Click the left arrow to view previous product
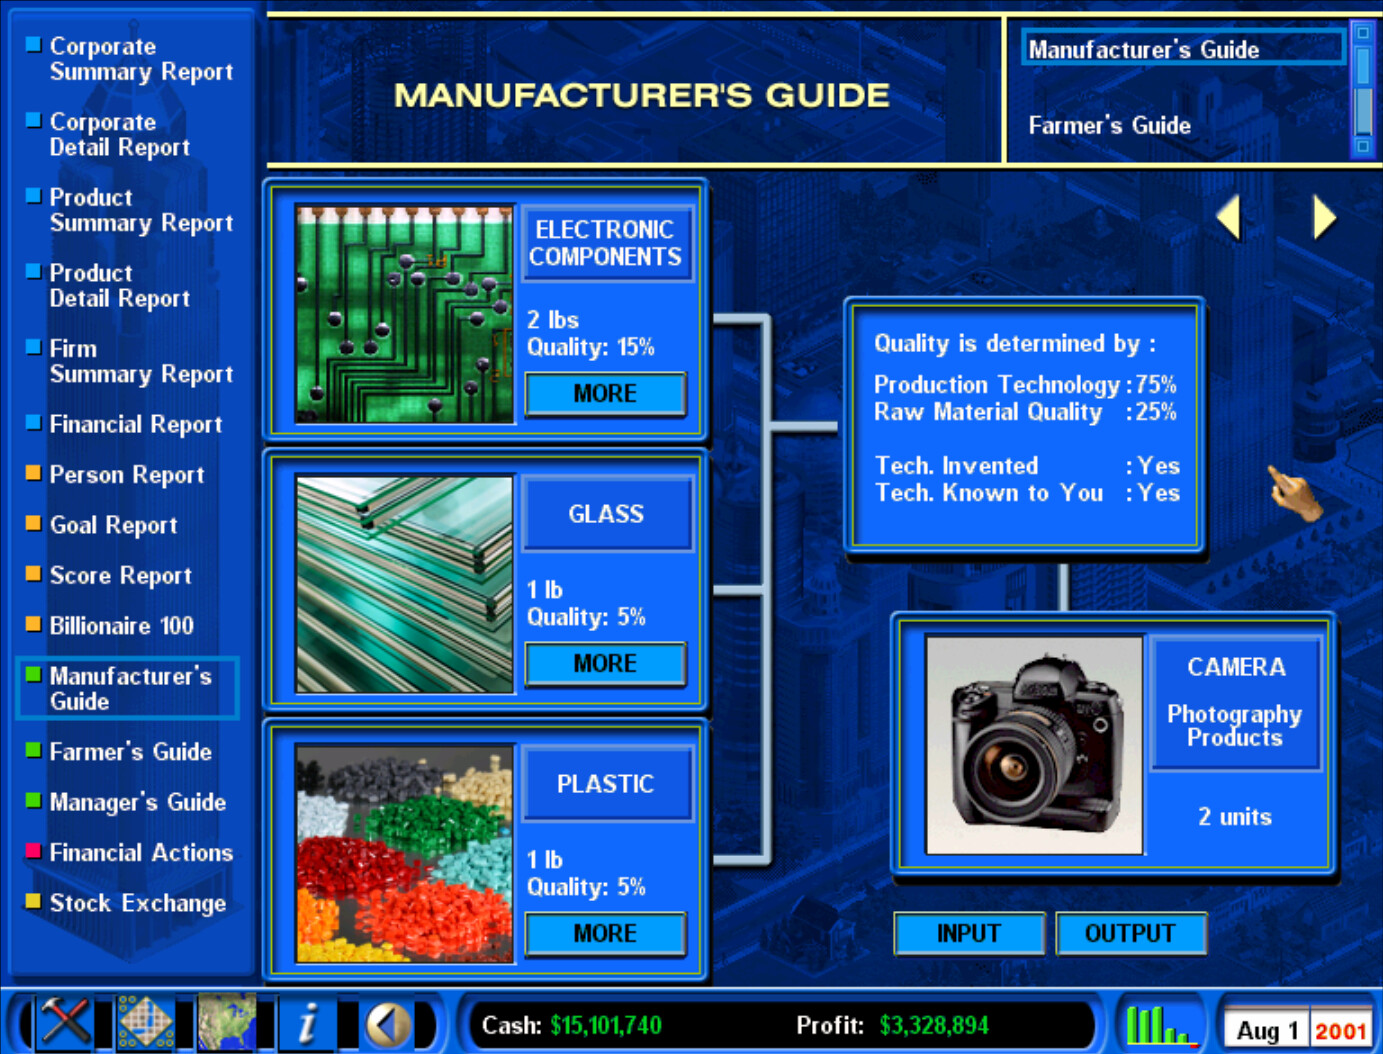 (x=1230, y=218)
